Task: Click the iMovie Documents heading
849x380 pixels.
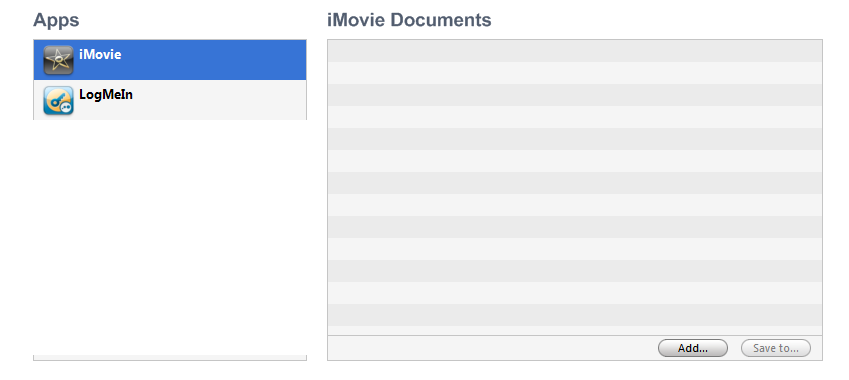Action: pyautogui.click(x=409, y=20)
